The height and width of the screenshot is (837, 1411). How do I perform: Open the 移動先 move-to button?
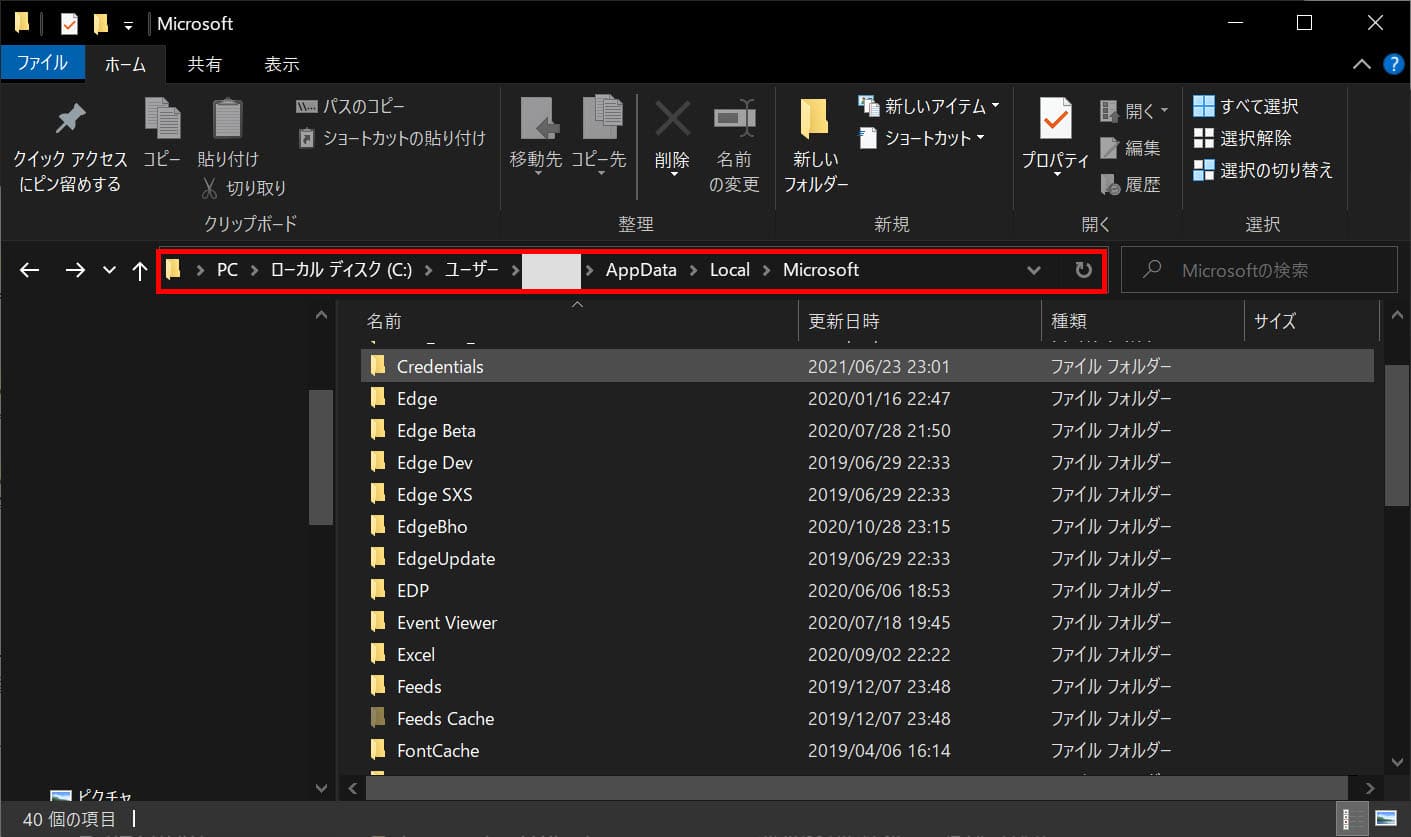point(537,138)
